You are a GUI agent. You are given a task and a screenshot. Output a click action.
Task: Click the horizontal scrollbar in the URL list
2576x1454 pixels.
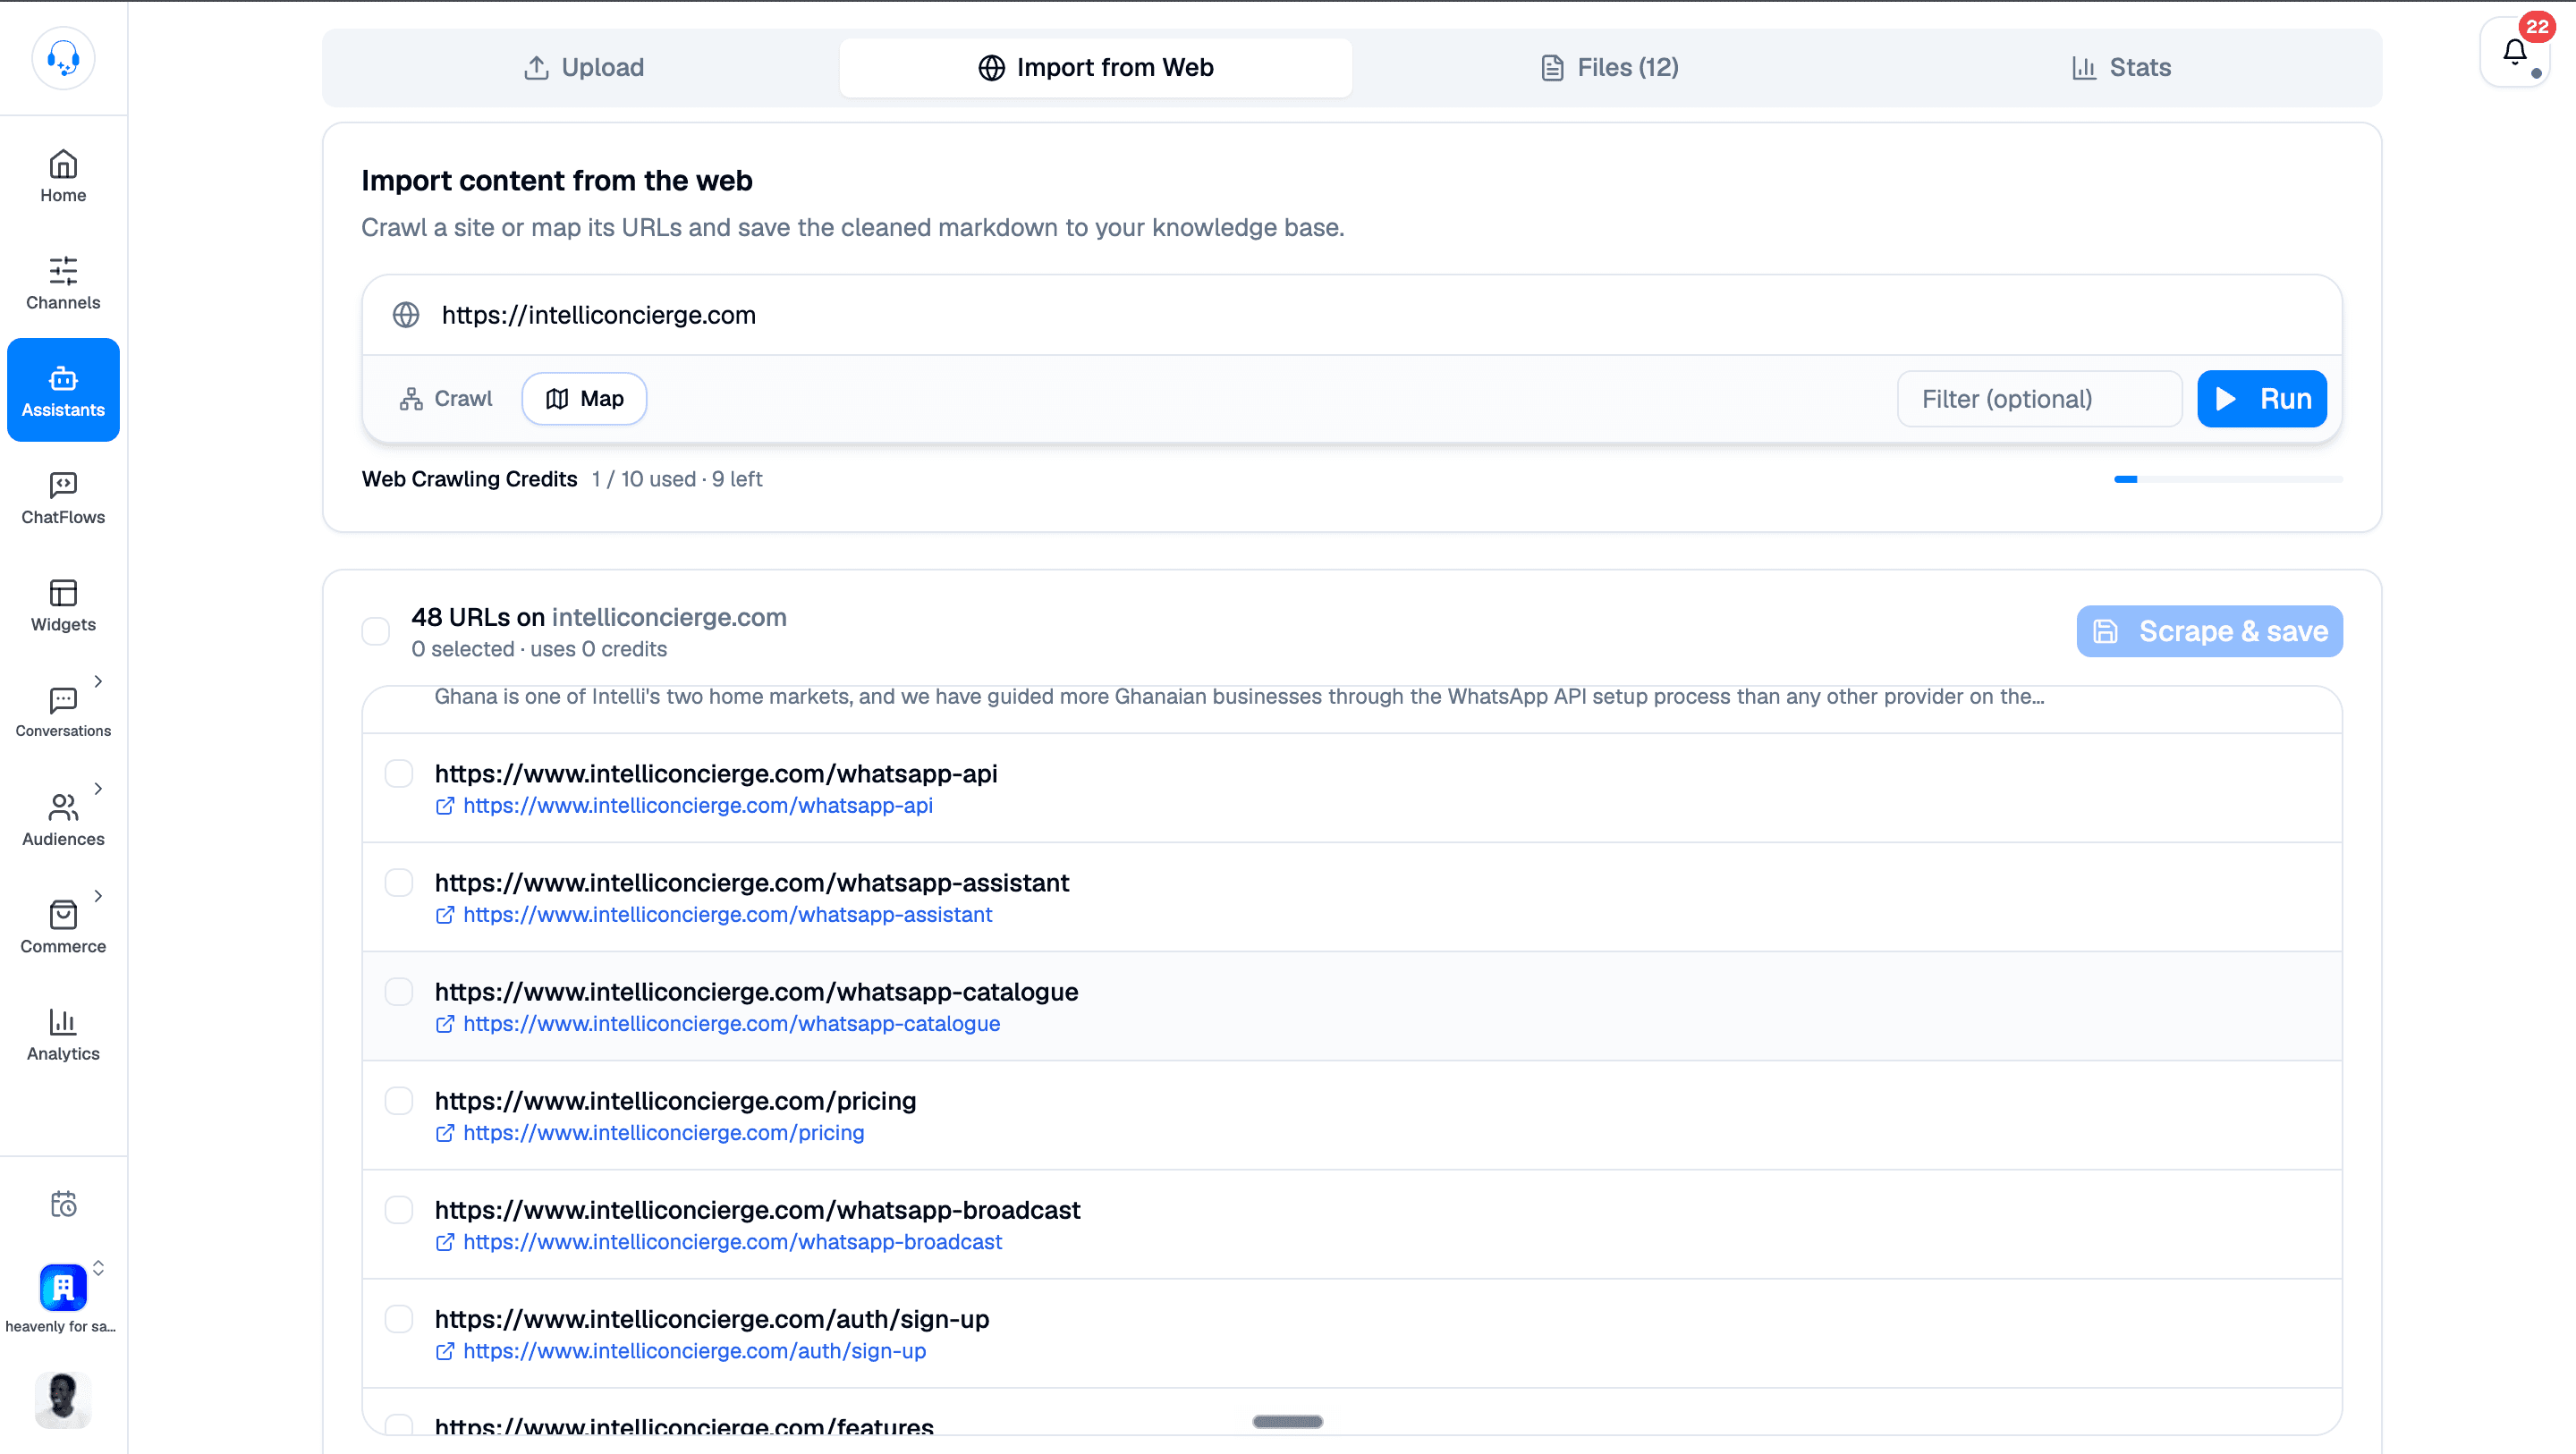pos(1287,1422)
